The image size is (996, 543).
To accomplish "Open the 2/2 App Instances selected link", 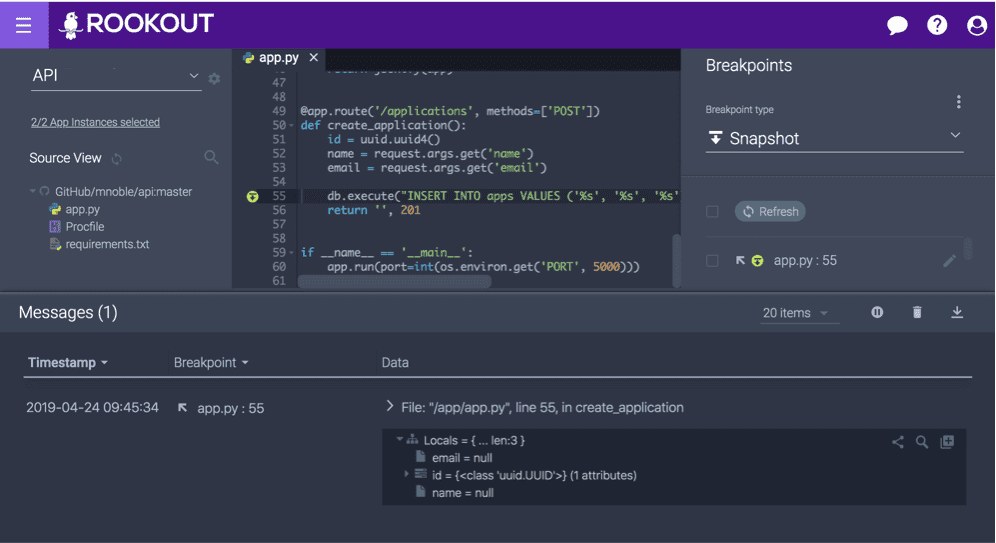I will tap(95, 122).
